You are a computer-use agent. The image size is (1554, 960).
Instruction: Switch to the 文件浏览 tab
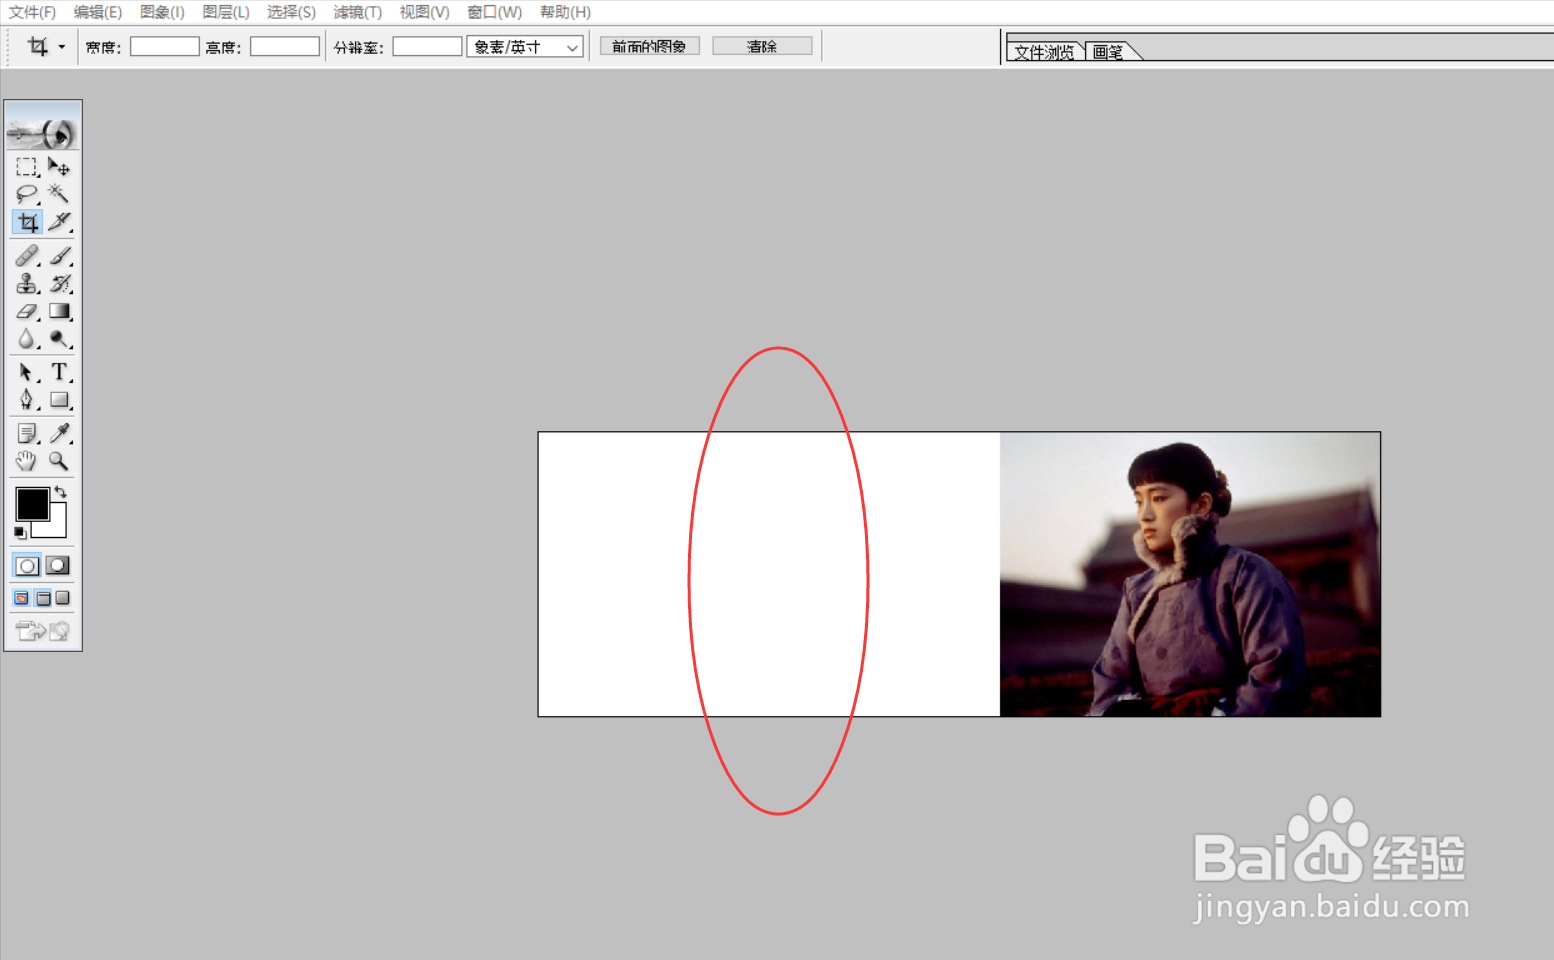pyautogui.click(x=1044, y=52)
